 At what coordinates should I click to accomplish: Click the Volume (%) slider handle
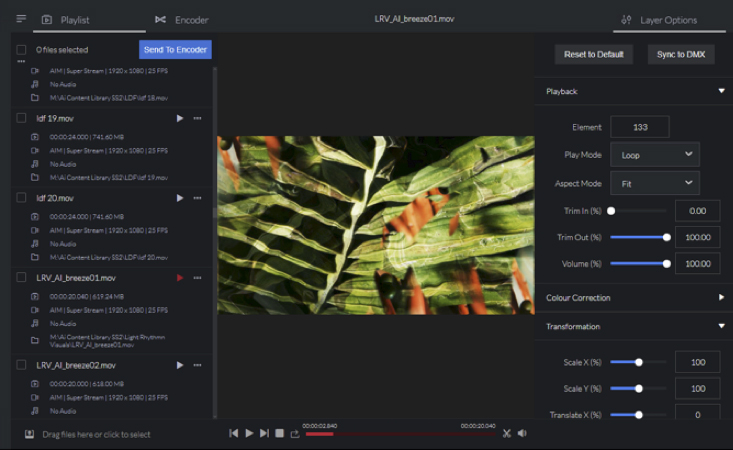666,264
